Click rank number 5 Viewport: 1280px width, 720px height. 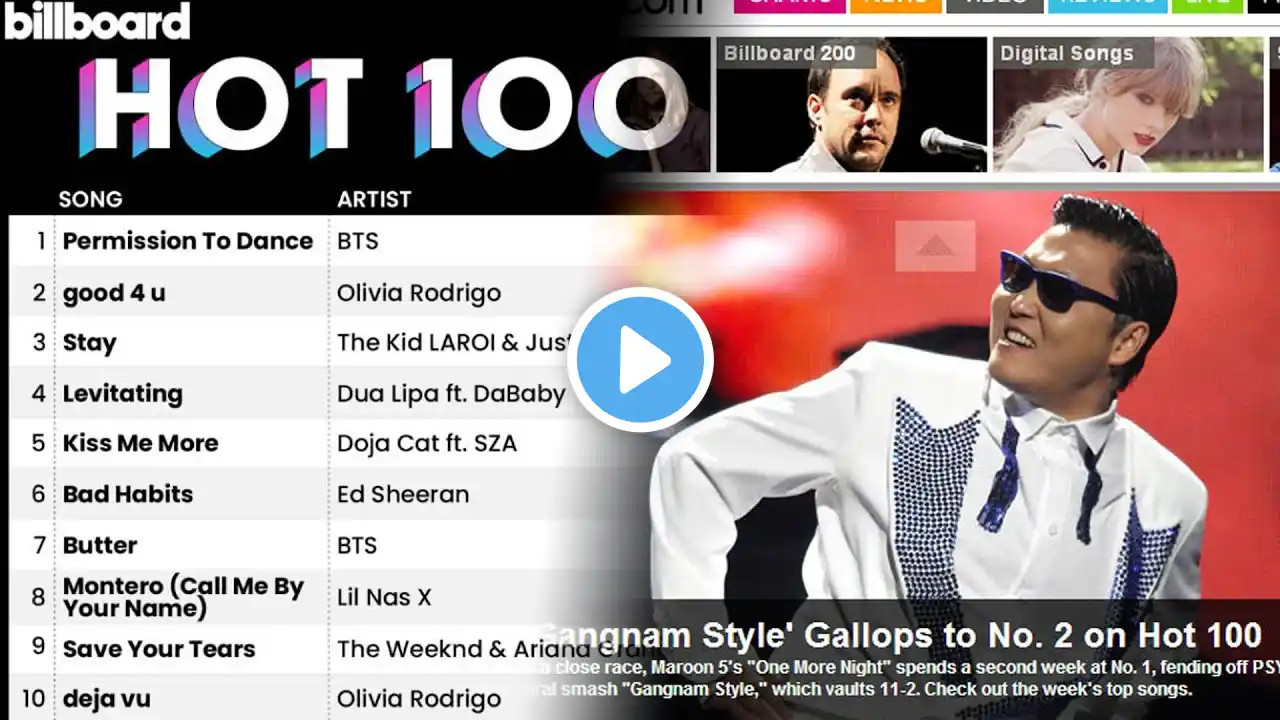click(39, 443)
